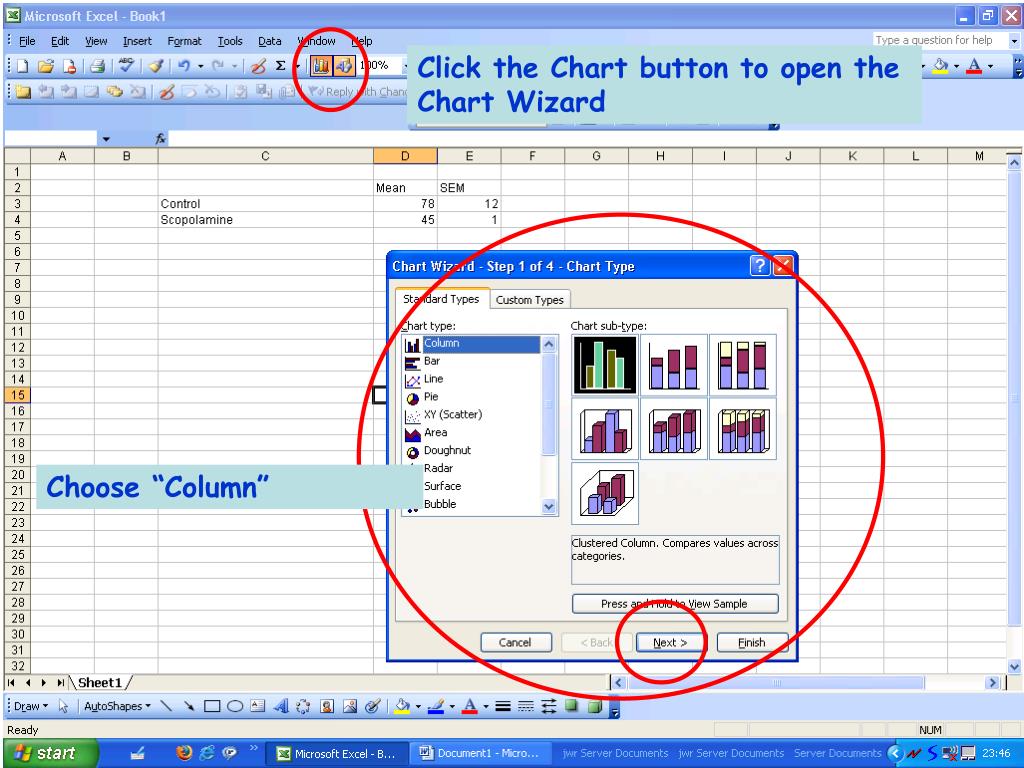Open a file with the Open folder icon
This screenshot has height=768, width=1024.
click(x=46, y=66)
